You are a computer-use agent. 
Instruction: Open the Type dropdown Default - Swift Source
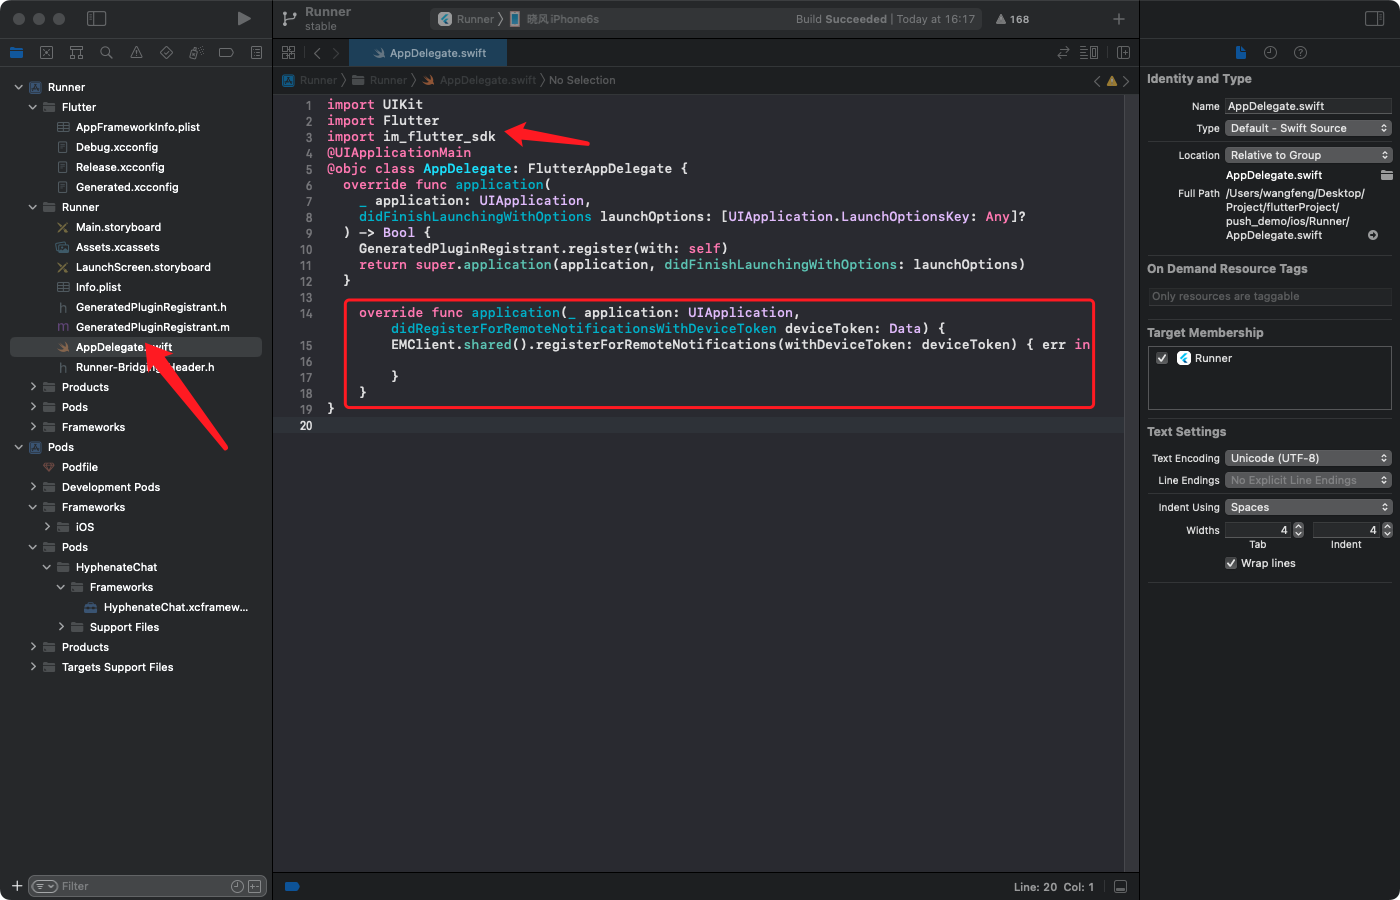point(1308,128)
